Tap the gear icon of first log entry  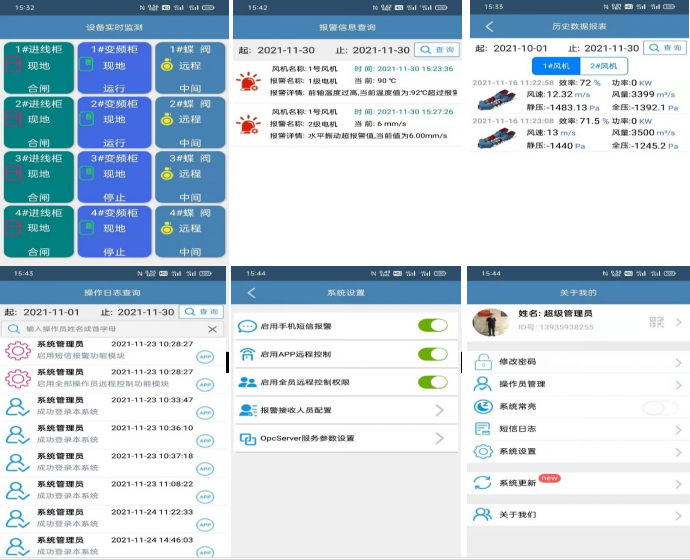coord(17,350)
